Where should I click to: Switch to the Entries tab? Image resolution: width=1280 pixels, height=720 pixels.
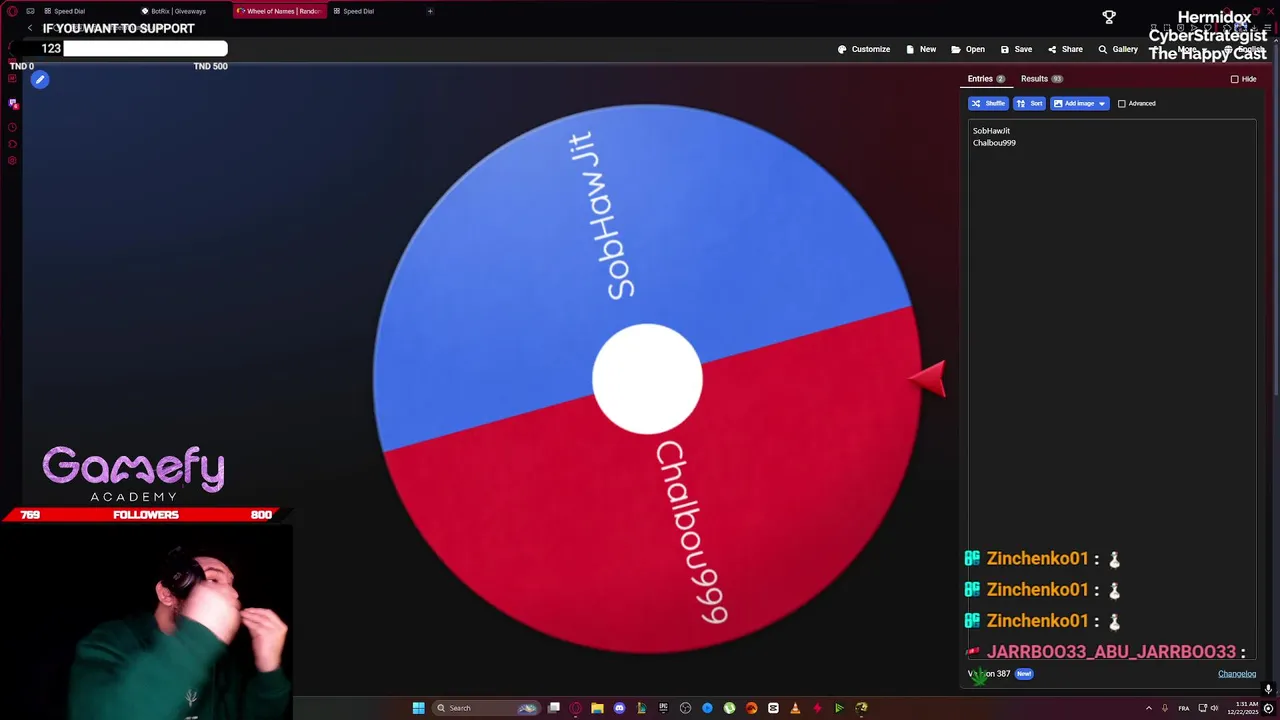tap(986, 79)
